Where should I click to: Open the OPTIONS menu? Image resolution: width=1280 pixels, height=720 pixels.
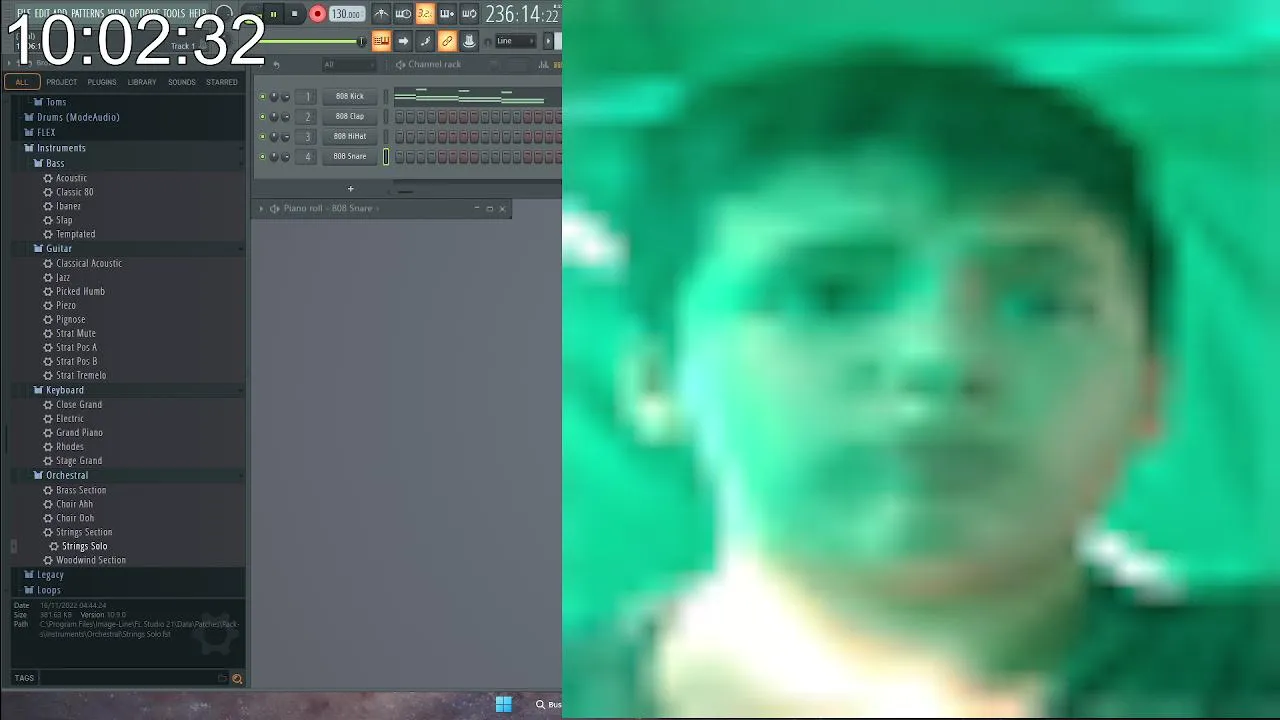(x=144, y=13)
